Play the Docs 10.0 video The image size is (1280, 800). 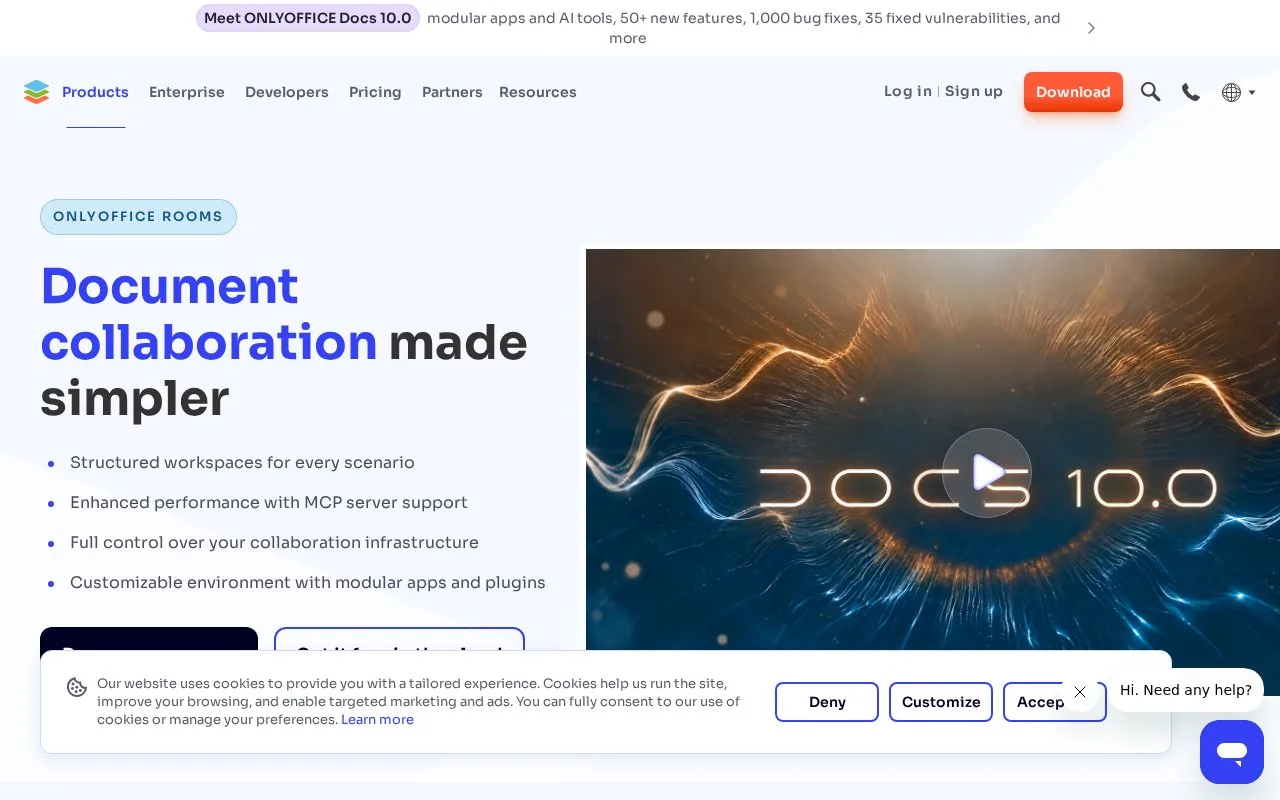point(987,472)
